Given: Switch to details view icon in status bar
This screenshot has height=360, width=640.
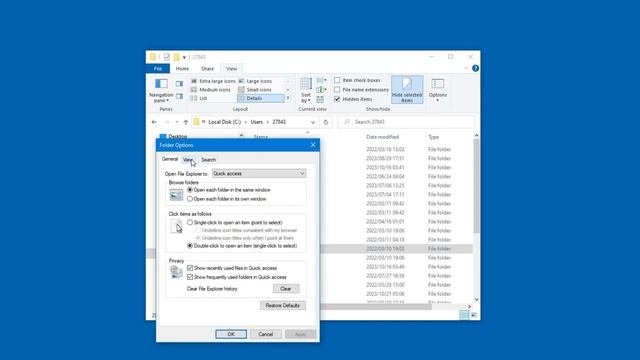Looking at the screenshot, I should point(464,315).
